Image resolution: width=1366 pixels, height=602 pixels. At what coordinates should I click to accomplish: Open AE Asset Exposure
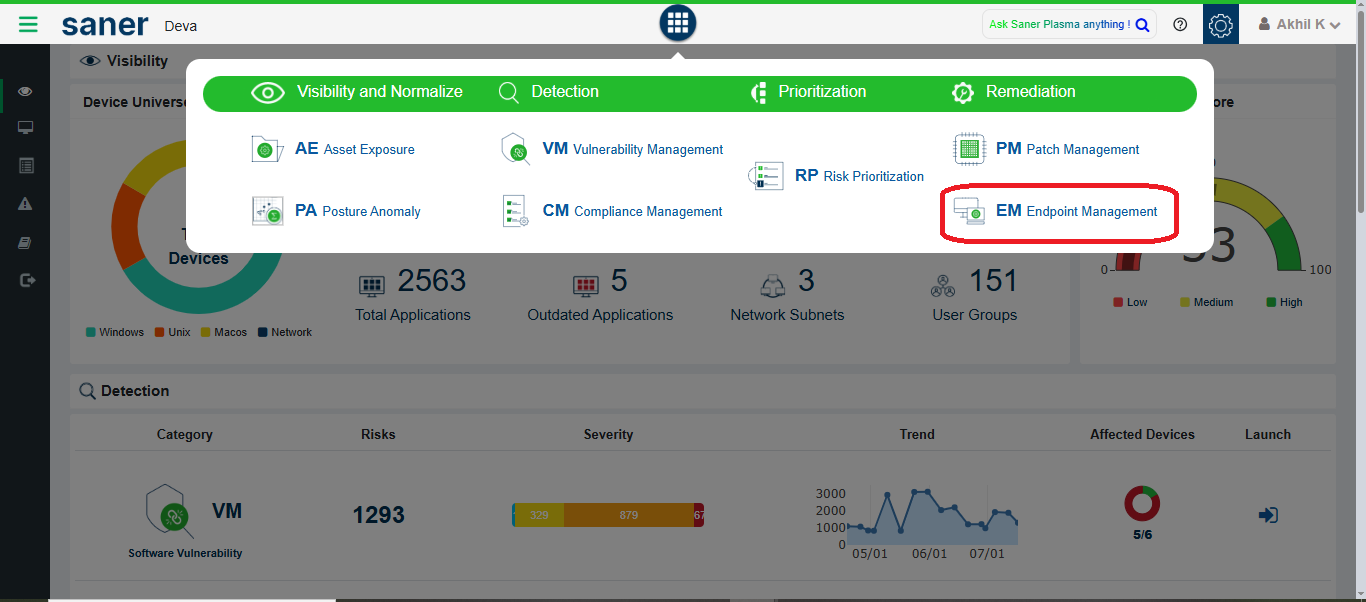pos(354,149)
